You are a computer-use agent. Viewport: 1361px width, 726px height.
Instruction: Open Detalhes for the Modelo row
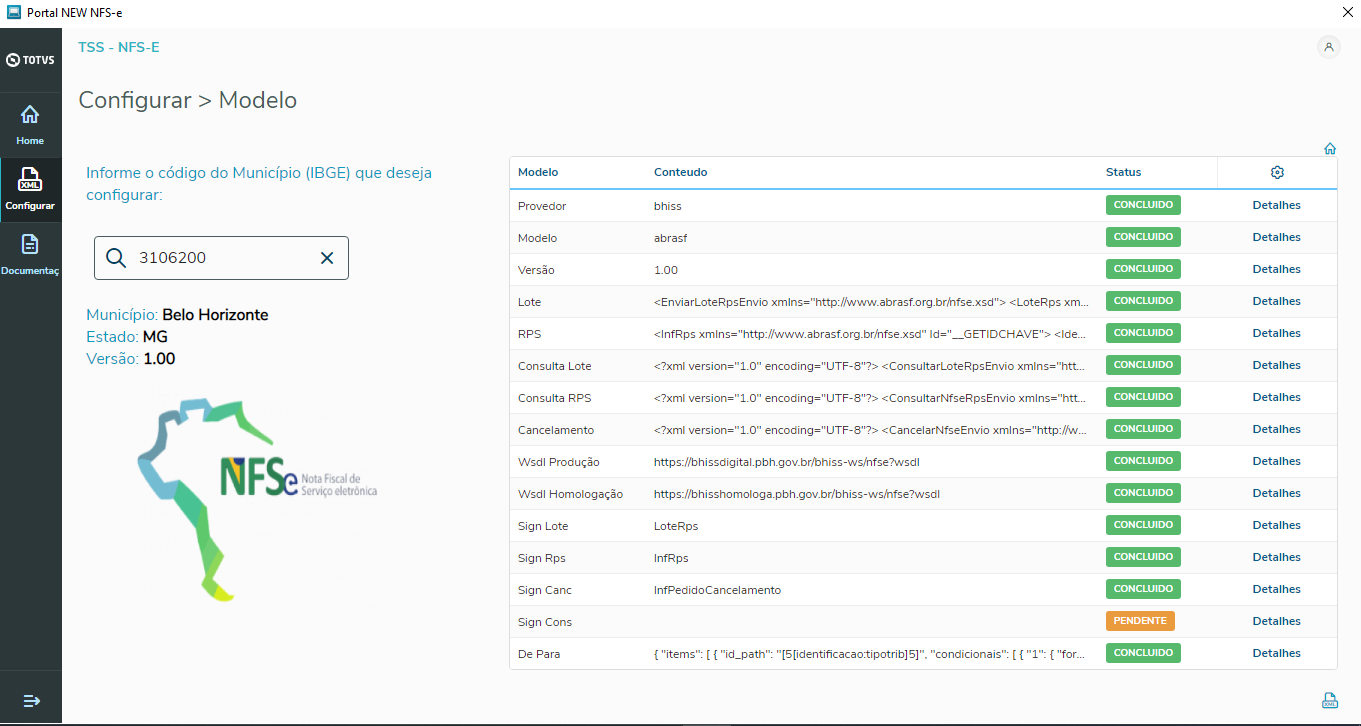tap(1276, 237)
